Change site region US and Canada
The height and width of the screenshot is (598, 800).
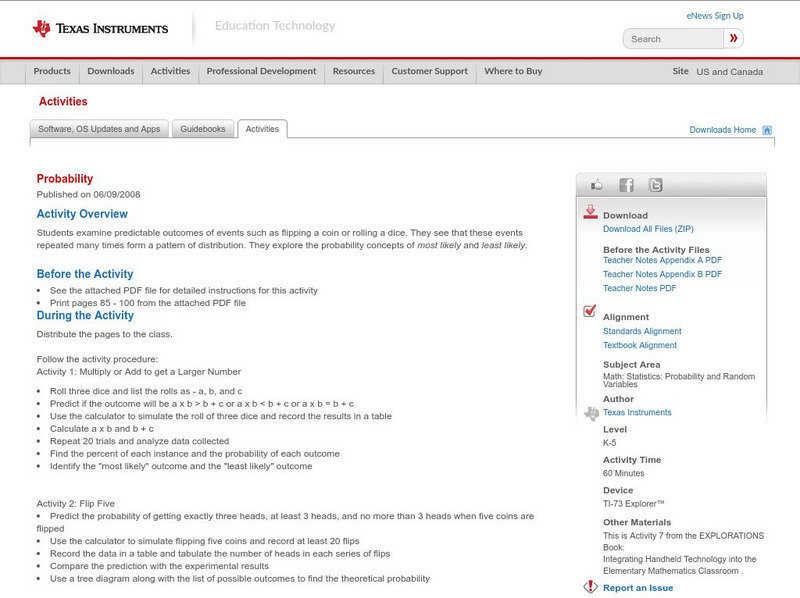coord(730,72)
